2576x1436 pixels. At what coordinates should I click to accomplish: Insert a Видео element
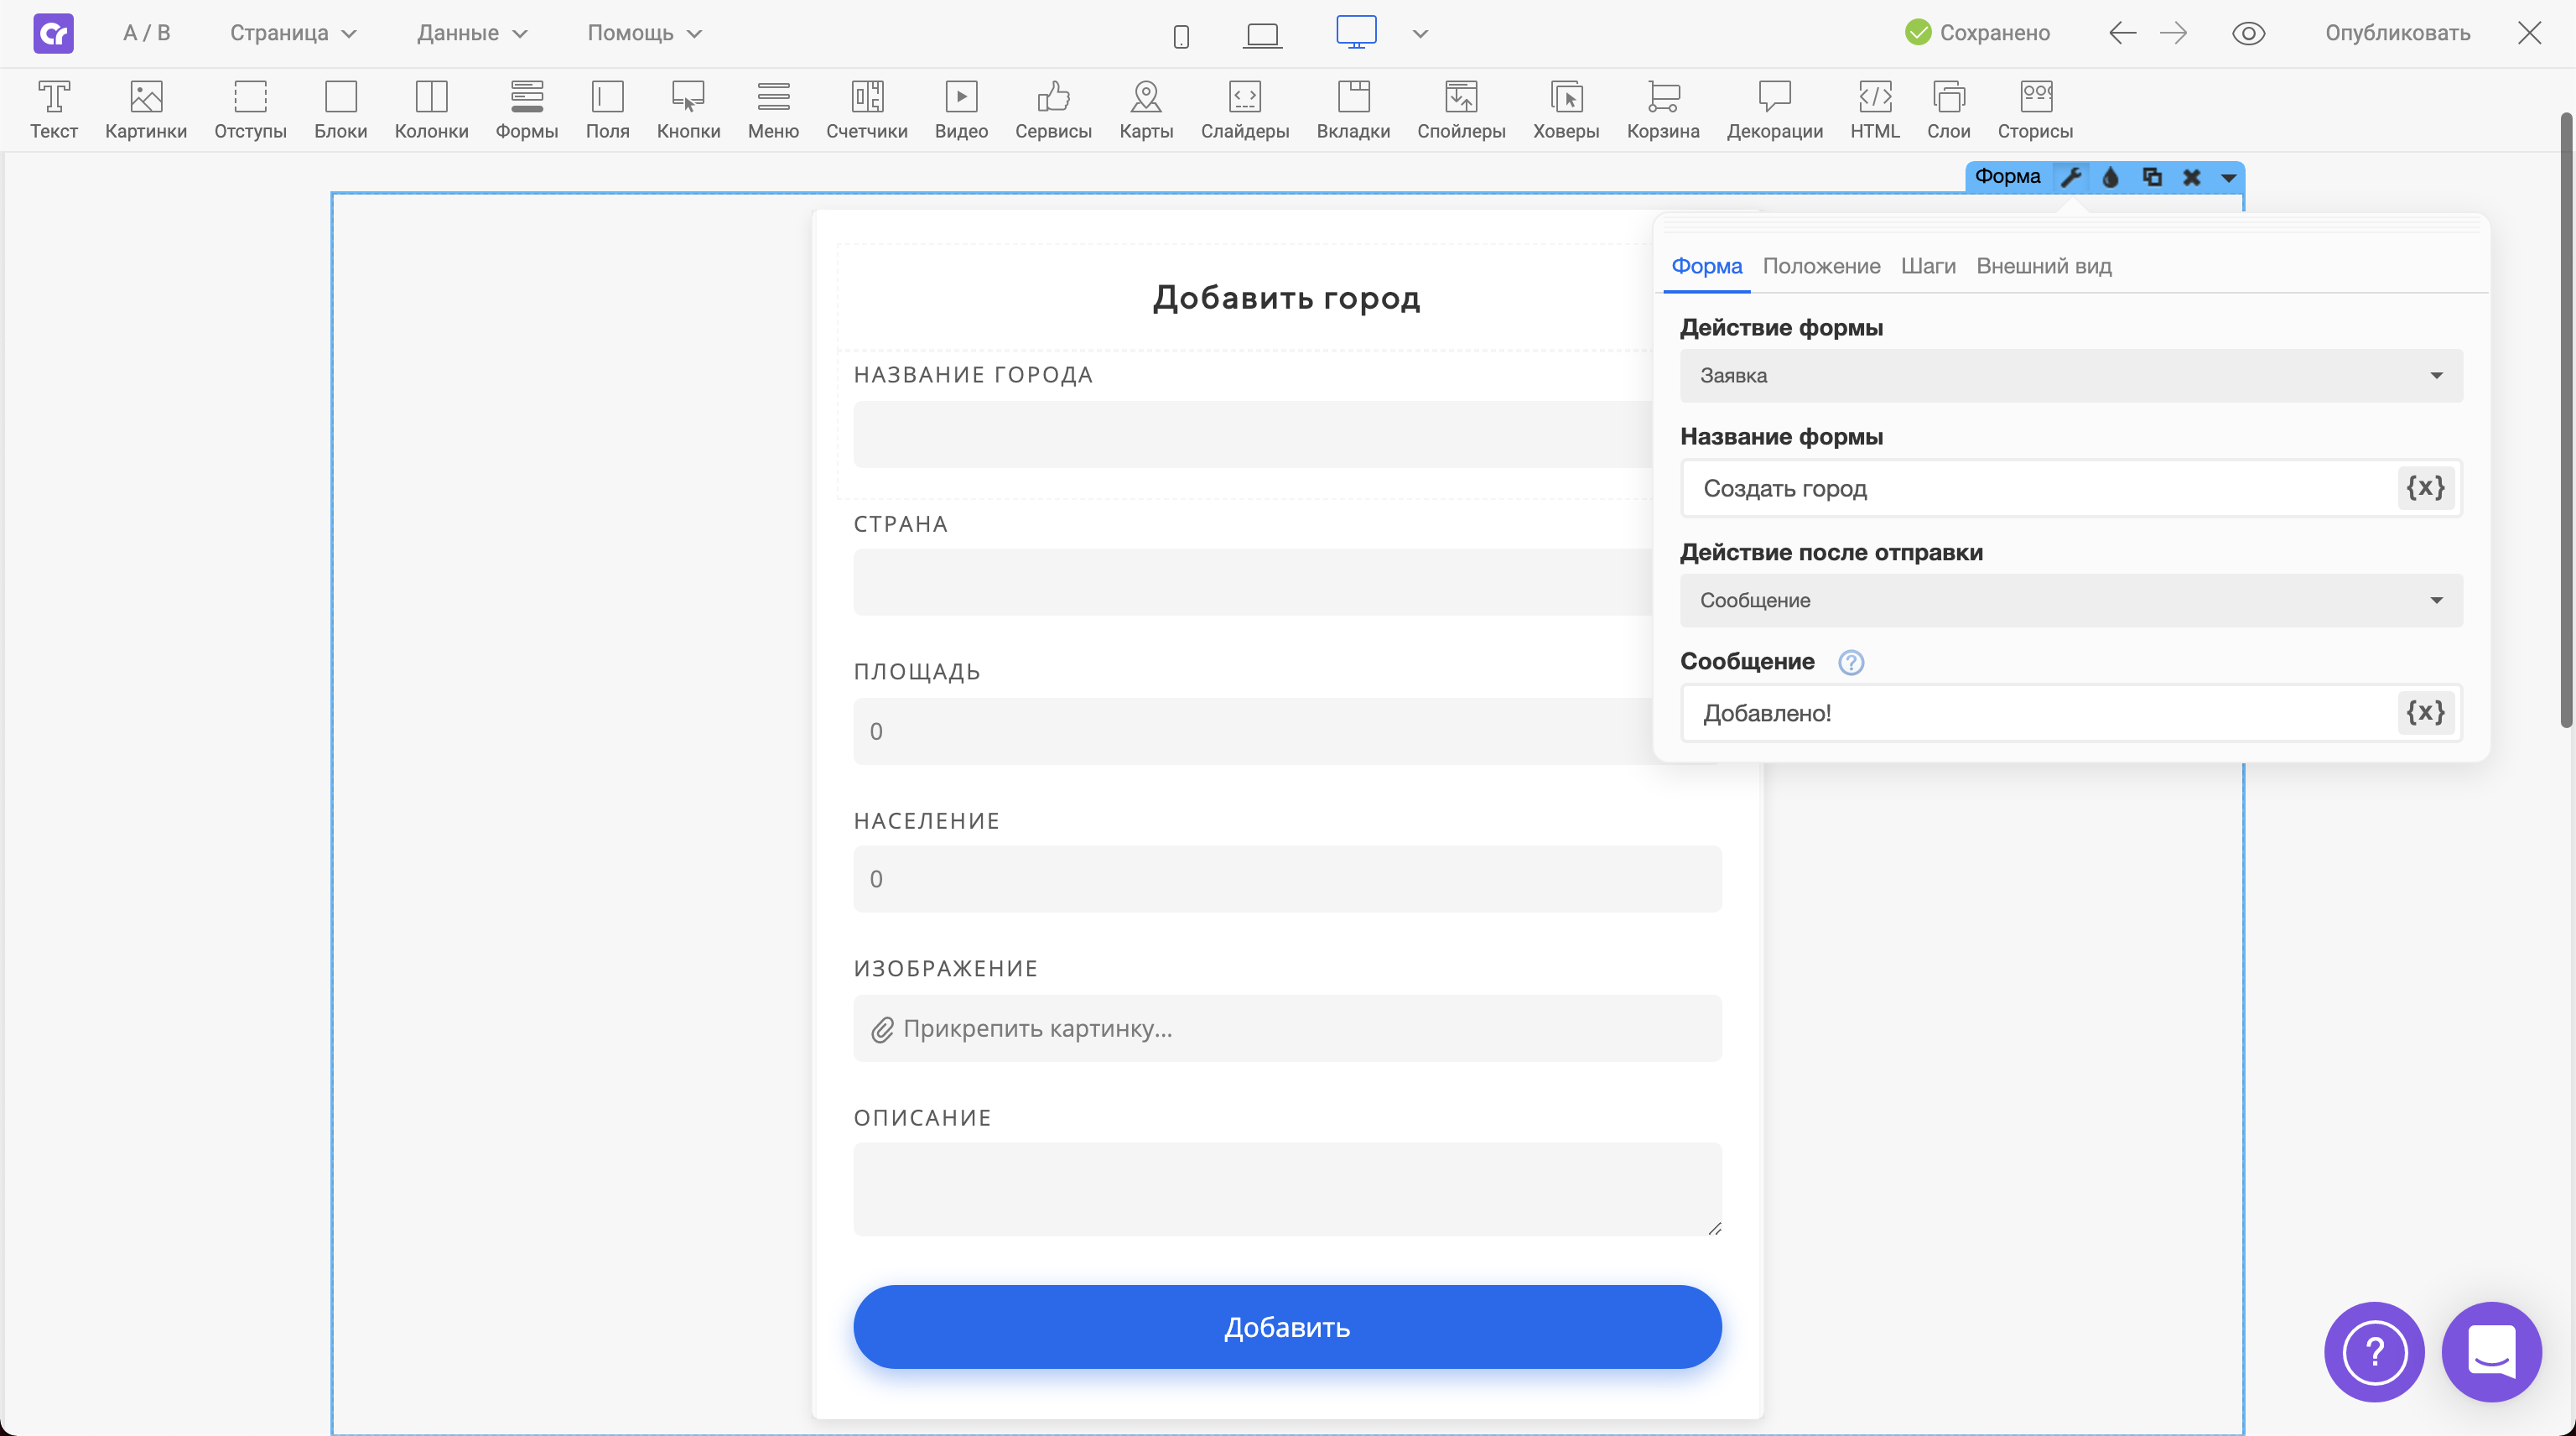[x=961, y=110]
